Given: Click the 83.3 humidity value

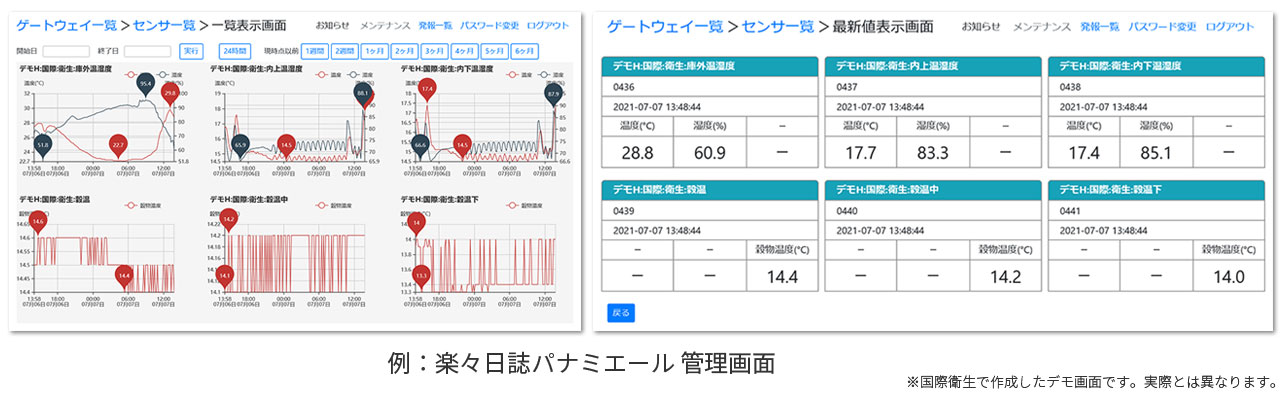Looking at the screenshot, I should (933, 152).
